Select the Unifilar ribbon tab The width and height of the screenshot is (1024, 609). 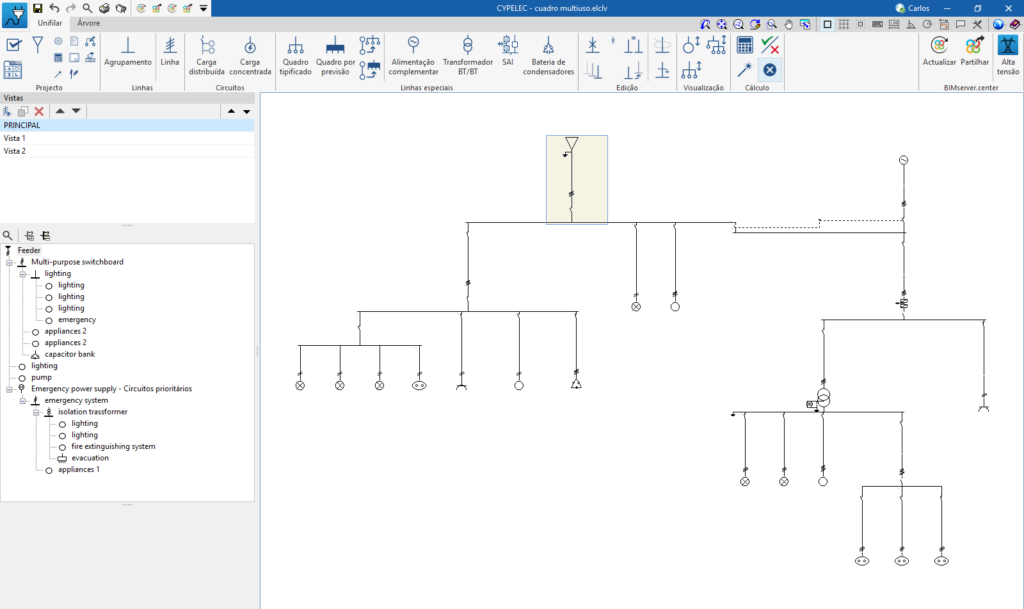pos(50,23)
